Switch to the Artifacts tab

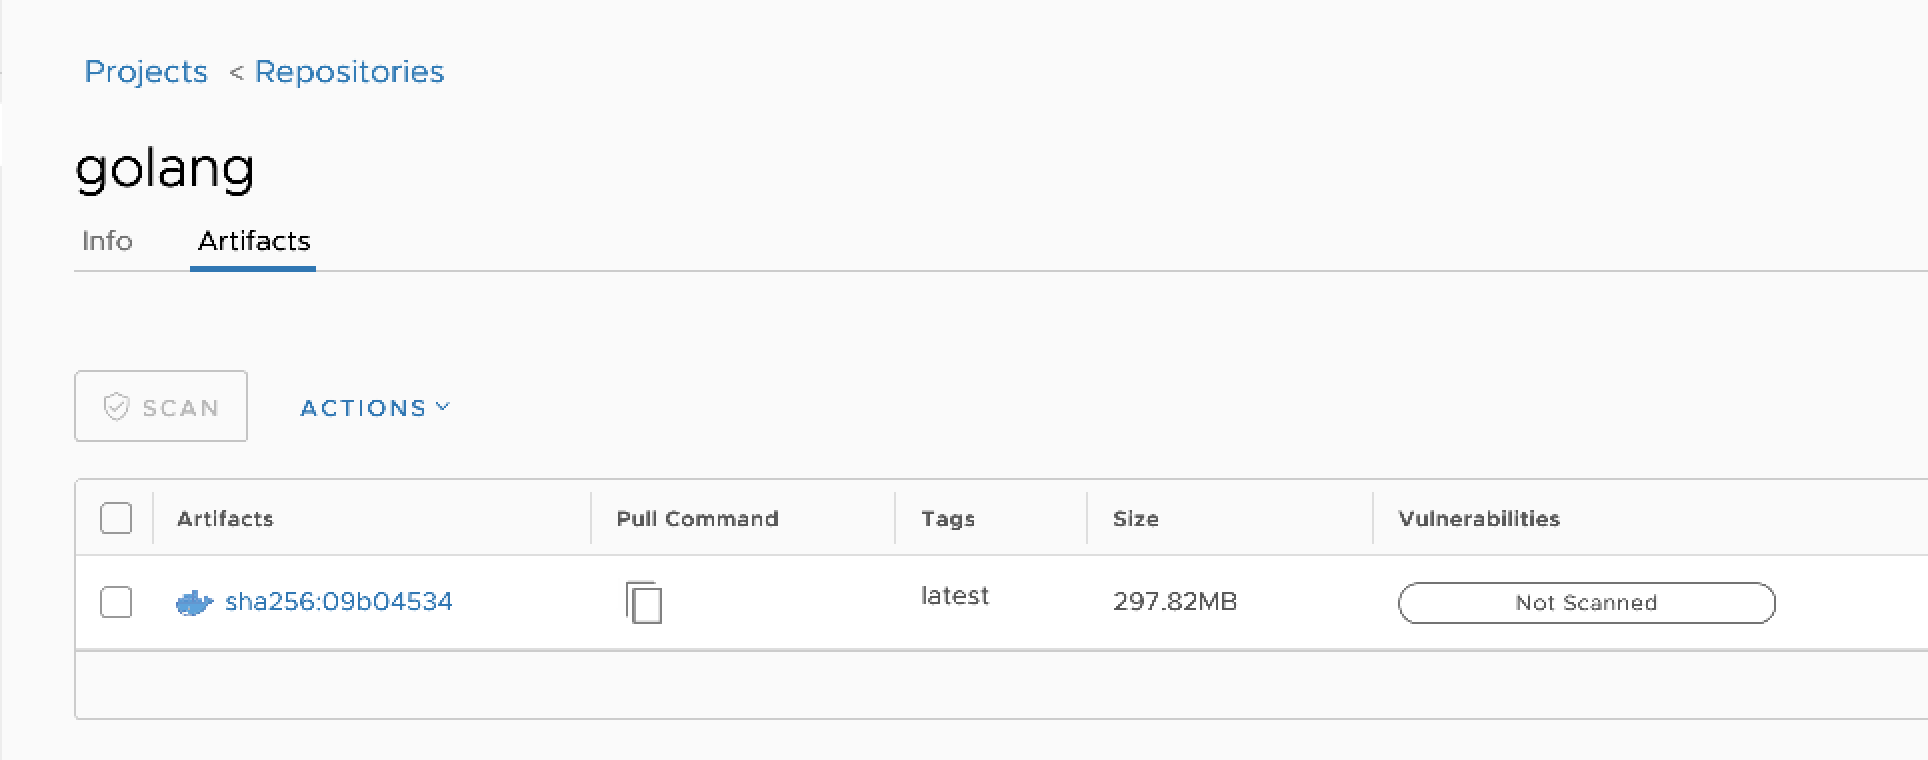pos(253,241)
